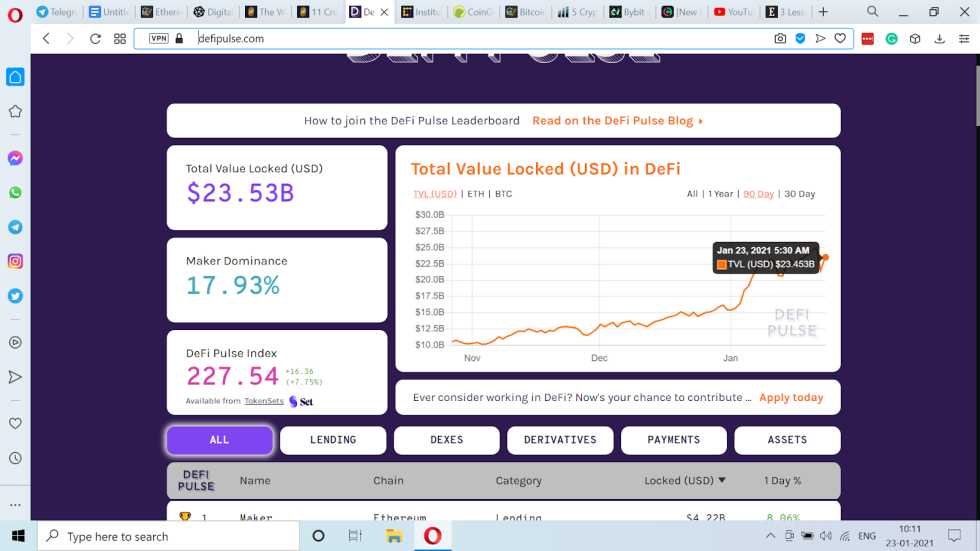Reload the defipulse.com page
980x551 pixels.
pyautogui.click(x=95, y=38)
